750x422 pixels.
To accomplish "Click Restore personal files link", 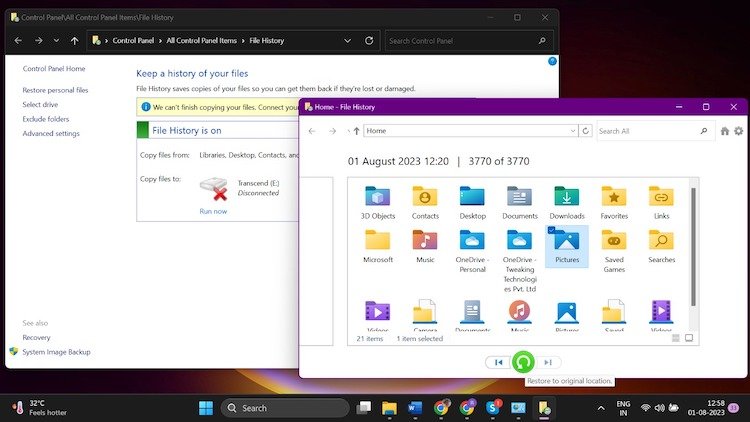I will (x=55, y=90).
